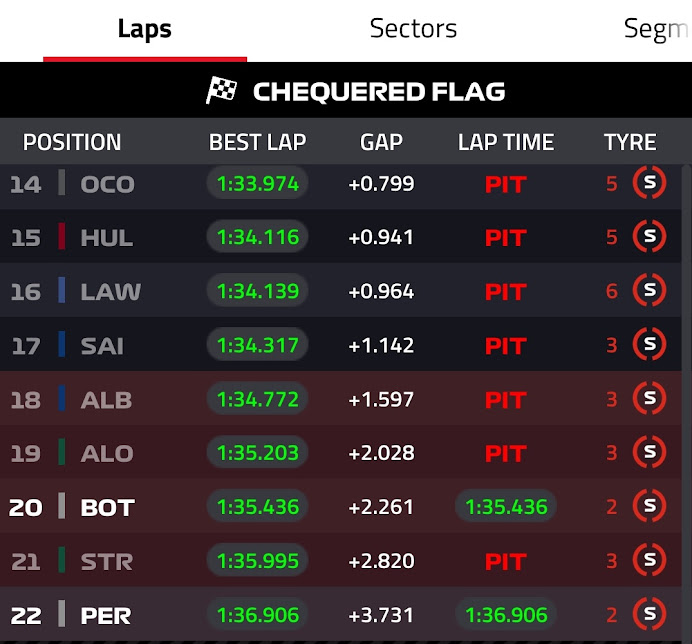Click the GAP column header

[x=381, y=143]
